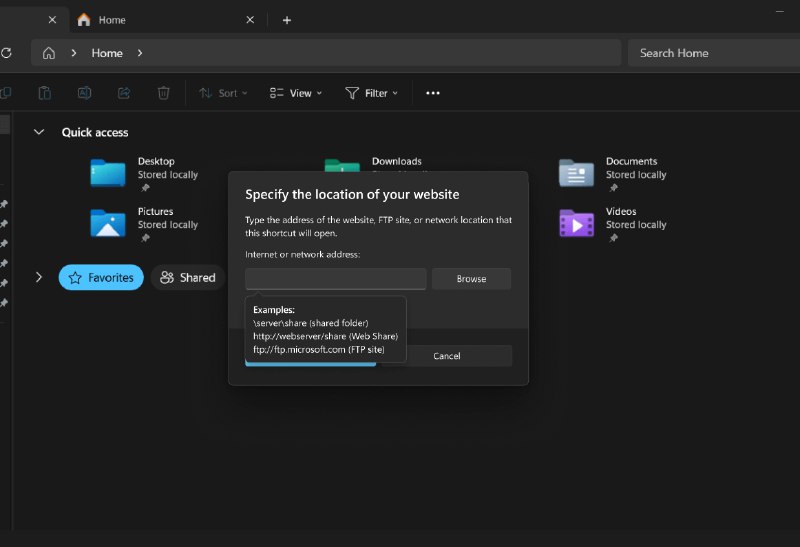800x547 pixels.
Task: Open the Documents folder icon
Action: (x=576, y=173)
